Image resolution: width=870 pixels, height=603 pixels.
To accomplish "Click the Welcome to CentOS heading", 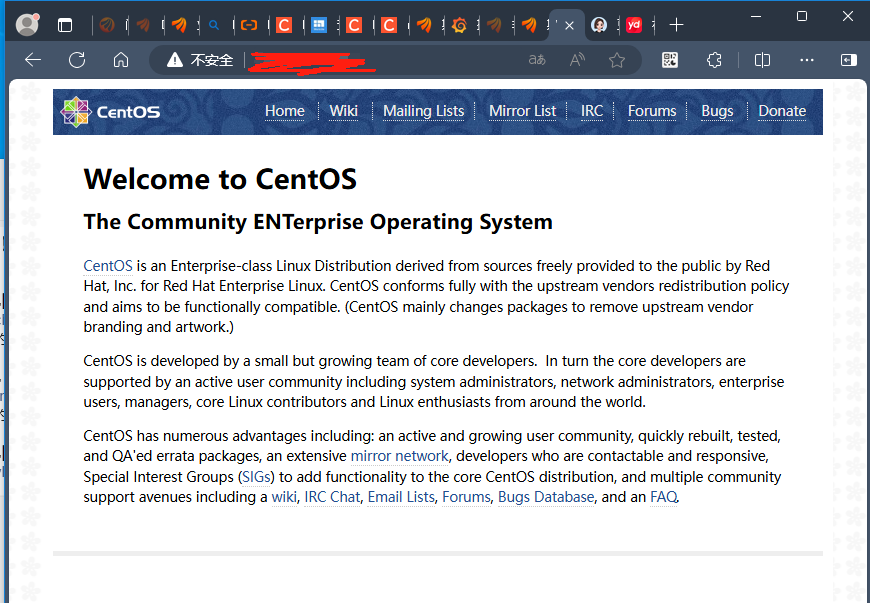I will (x=220, y=179).
